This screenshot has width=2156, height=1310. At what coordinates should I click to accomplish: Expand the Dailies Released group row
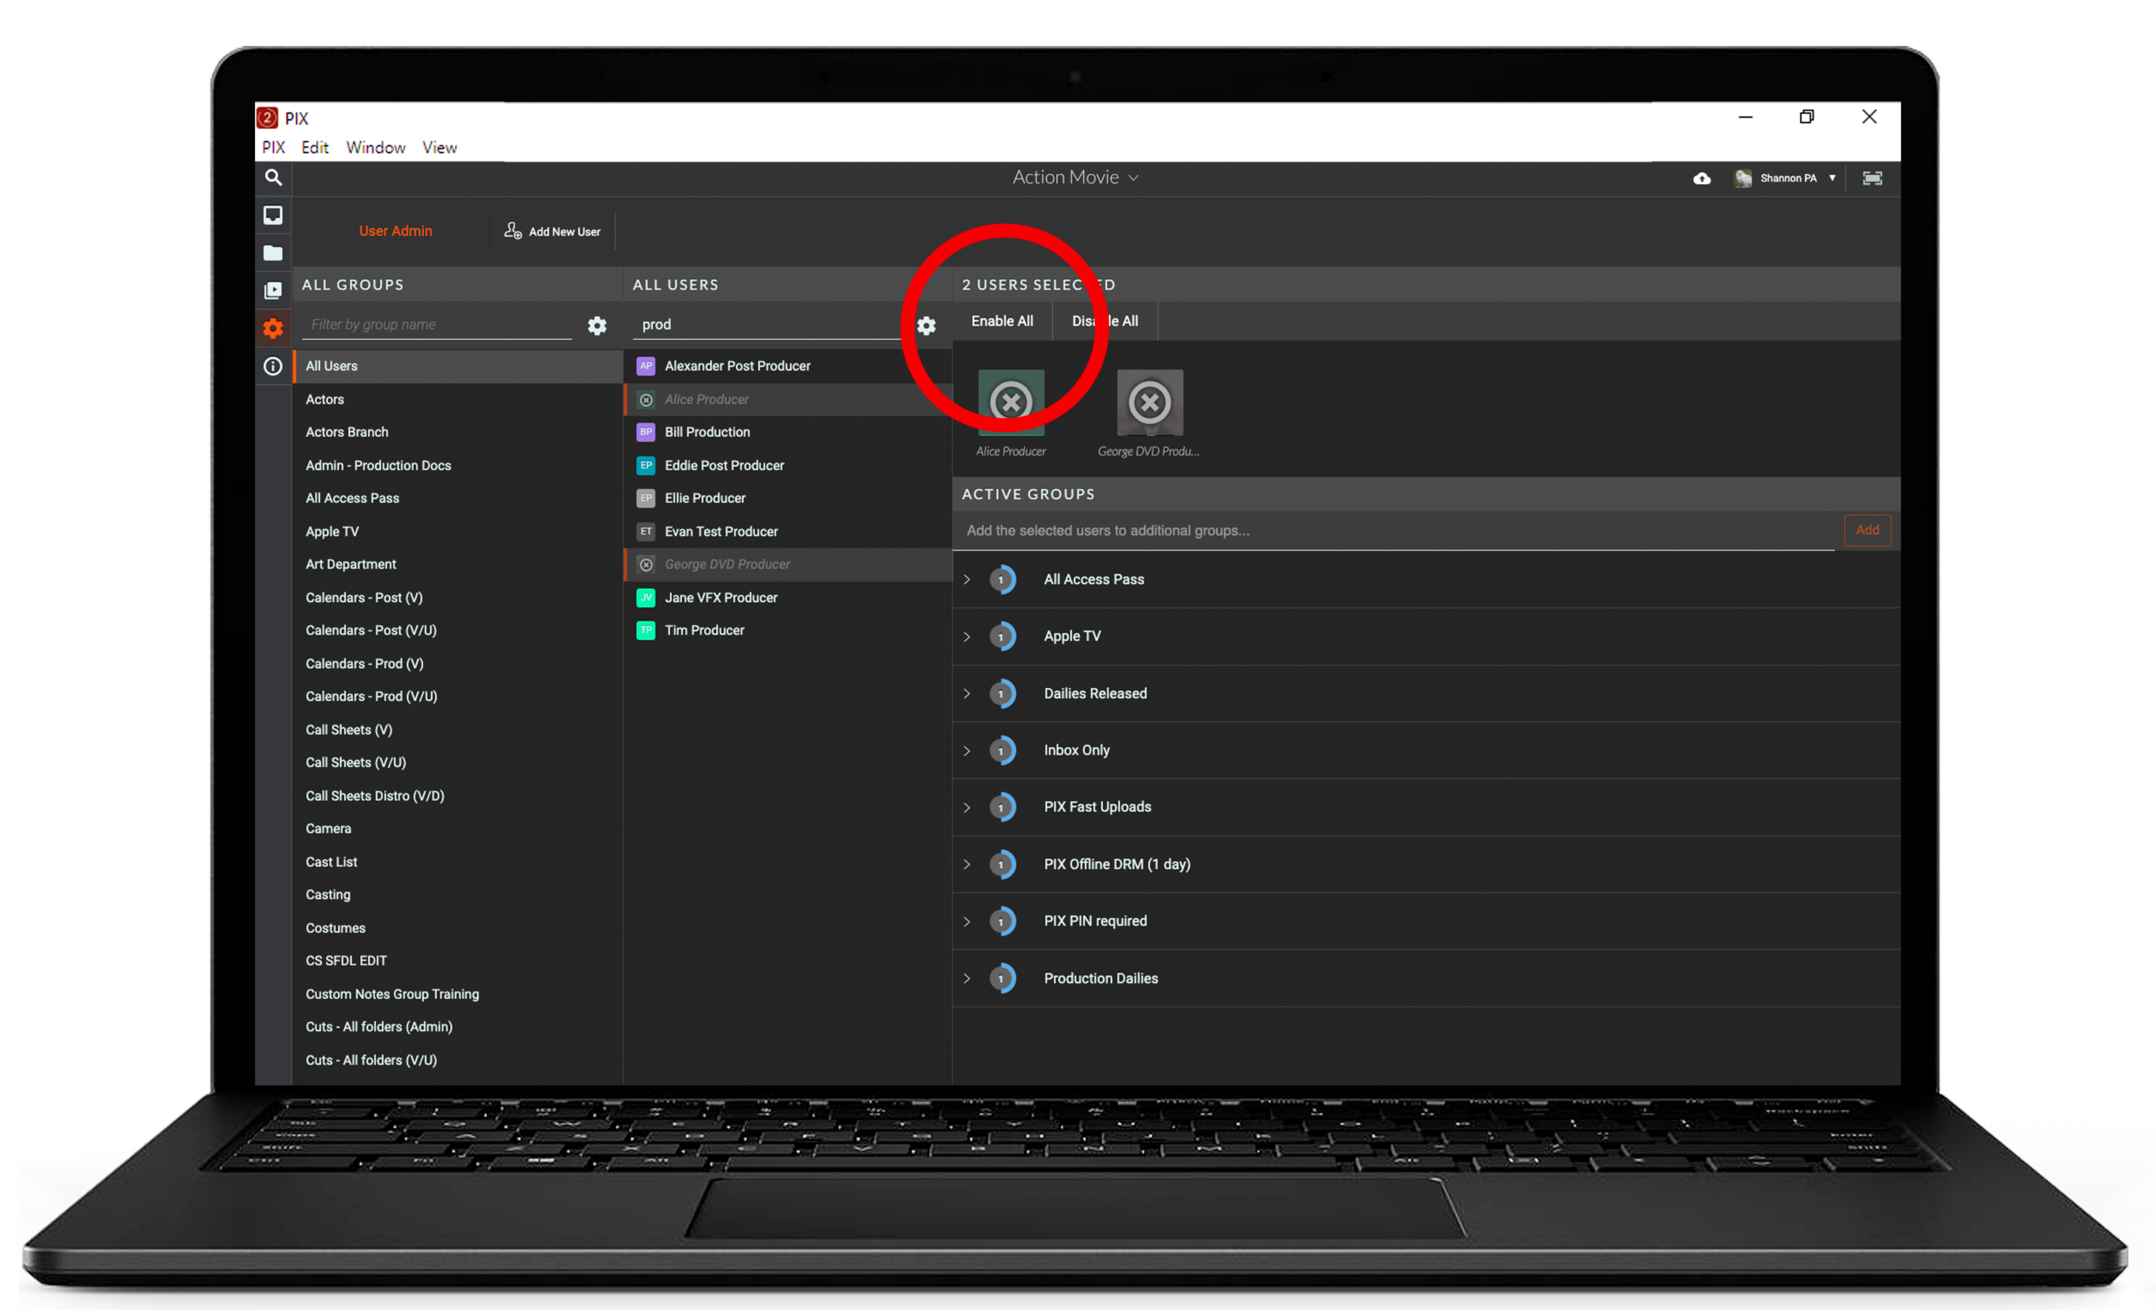(x=967, y=694)
